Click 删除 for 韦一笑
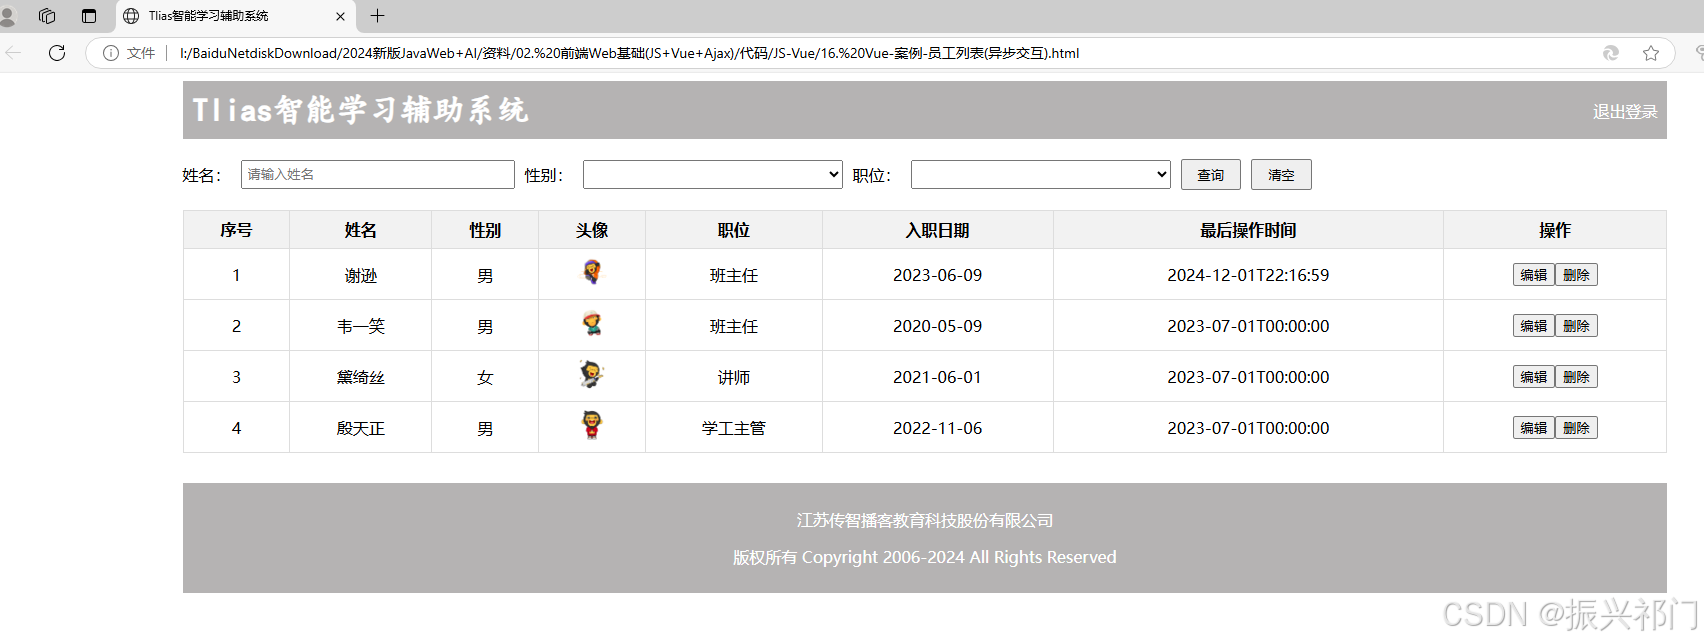Viewport: 1704px width, 644px height. 1577,326
